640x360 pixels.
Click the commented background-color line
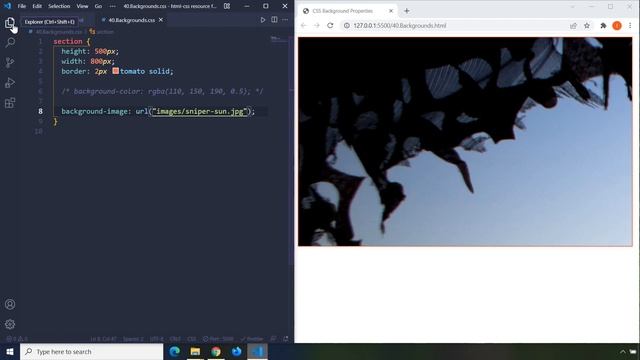(x=162, y=91)
